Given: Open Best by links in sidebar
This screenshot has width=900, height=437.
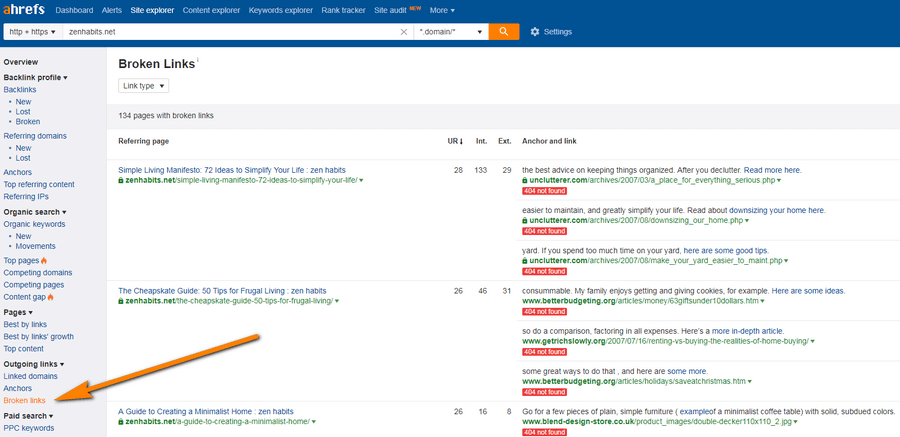Looking at the screenshot, I should [25, 324].
